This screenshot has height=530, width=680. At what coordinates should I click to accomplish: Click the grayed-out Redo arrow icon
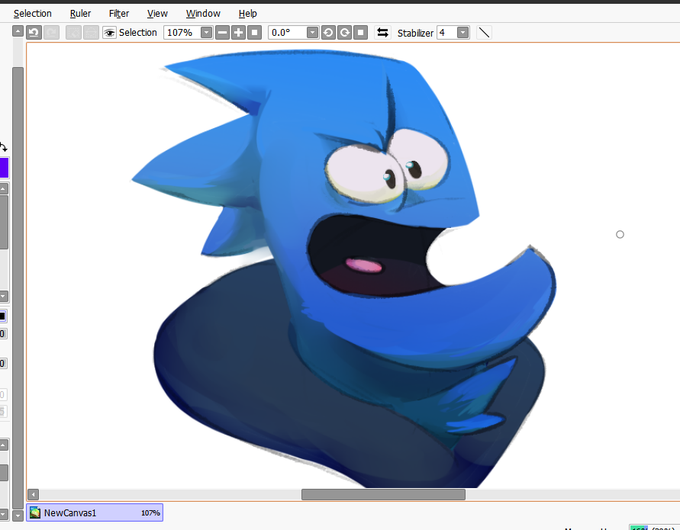coord(52,33)
